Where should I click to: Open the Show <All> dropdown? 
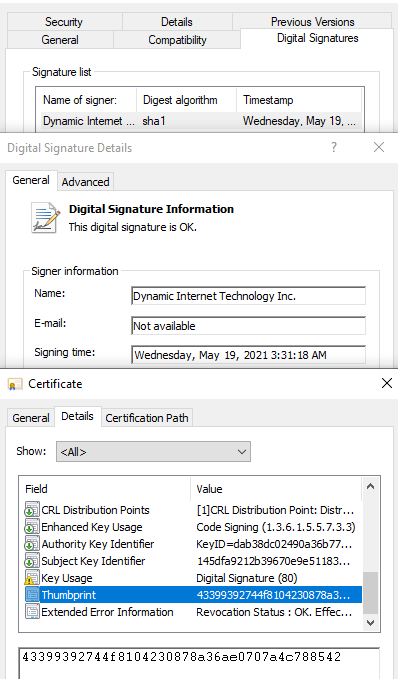(x=153, y=452)
